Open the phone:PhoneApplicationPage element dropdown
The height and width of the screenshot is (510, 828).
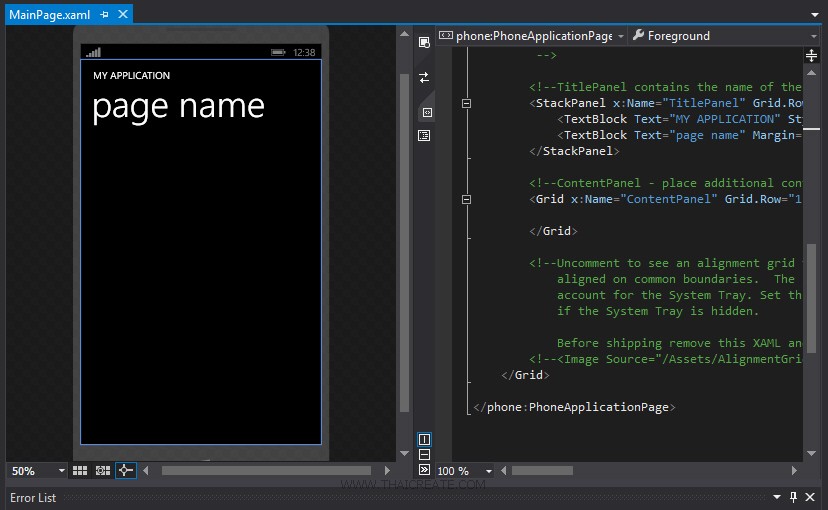click(620, 36)
